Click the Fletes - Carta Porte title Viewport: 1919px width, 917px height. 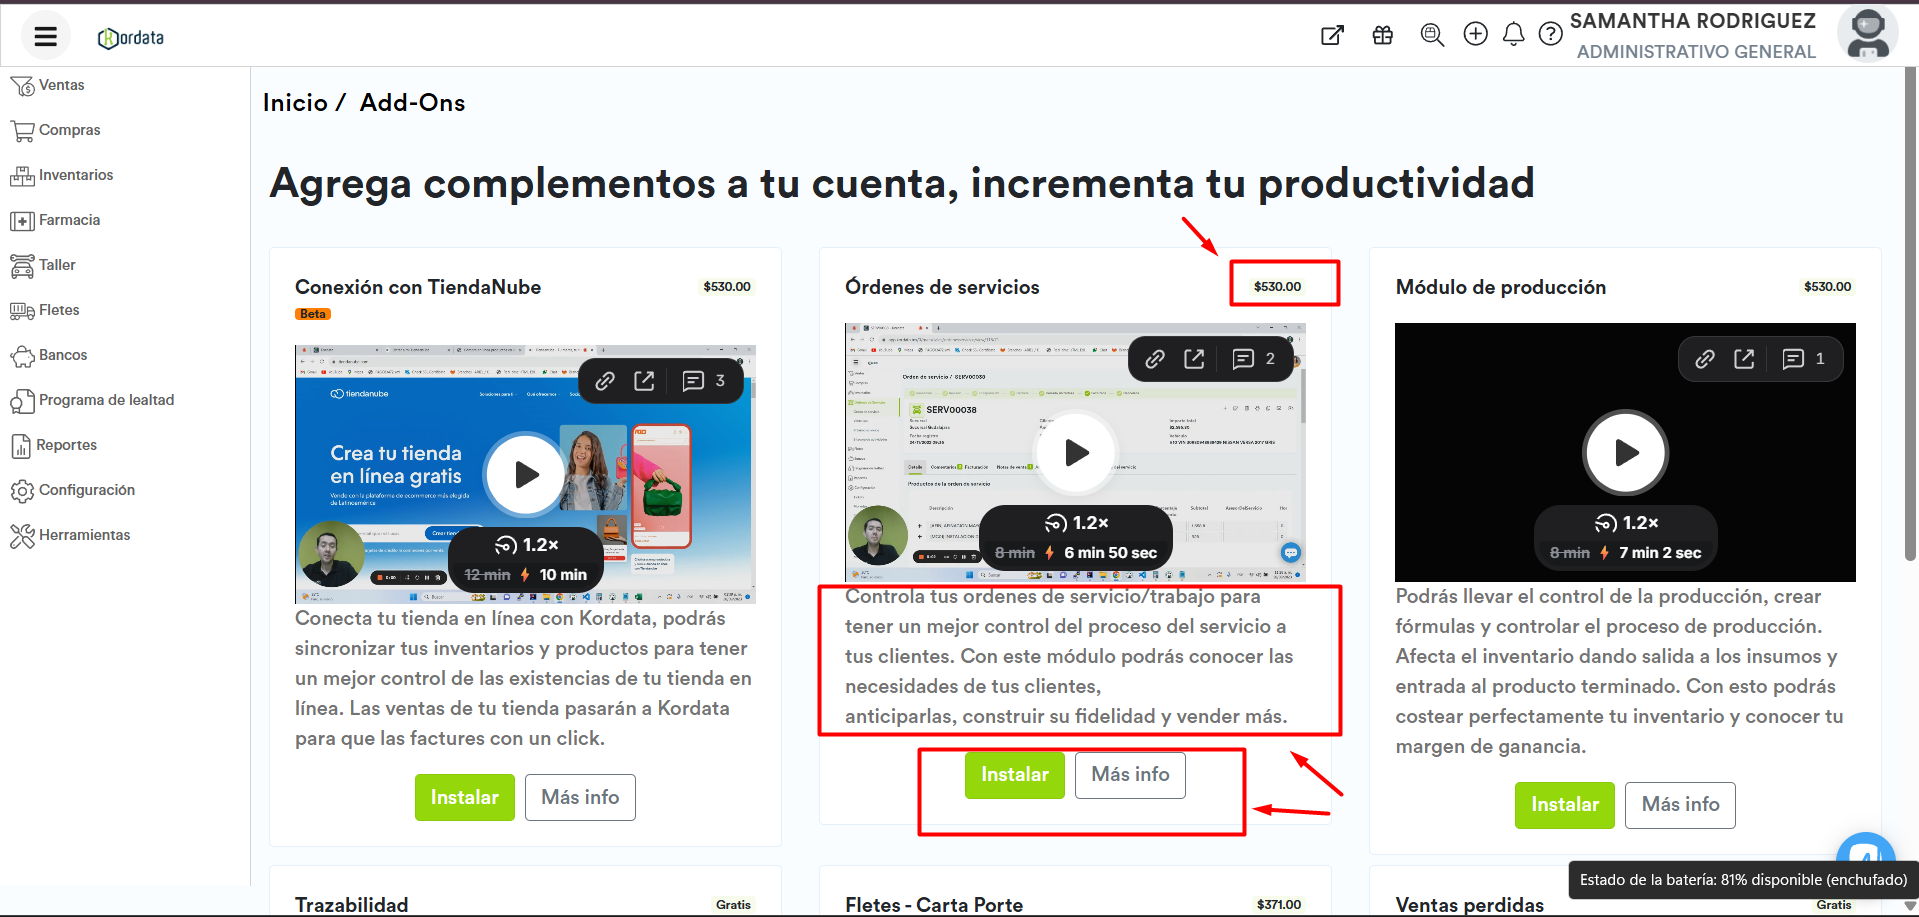(934, 905)
